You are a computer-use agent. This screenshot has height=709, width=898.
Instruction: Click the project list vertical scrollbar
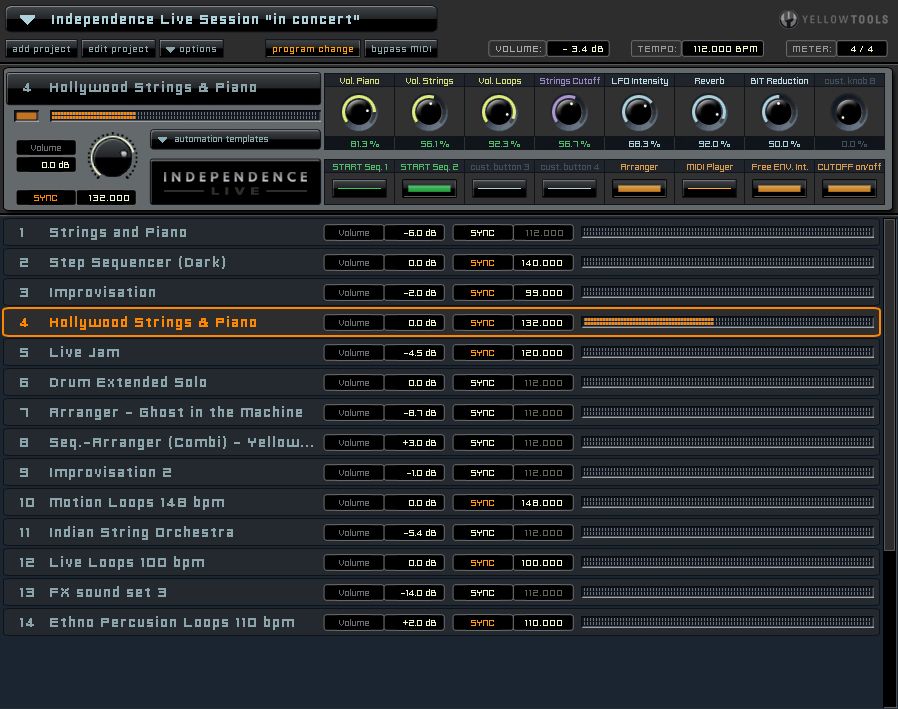pyautogui.click(x=889, y=385)
